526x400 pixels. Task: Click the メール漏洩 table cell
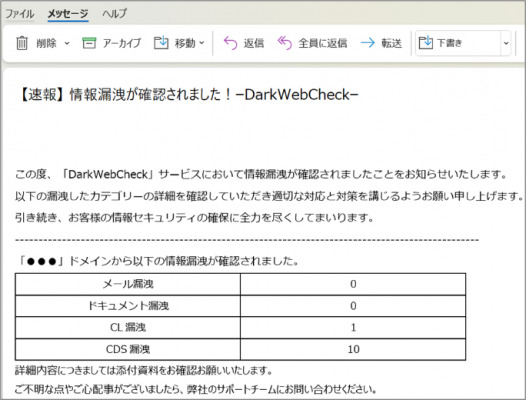click(128, 284)
